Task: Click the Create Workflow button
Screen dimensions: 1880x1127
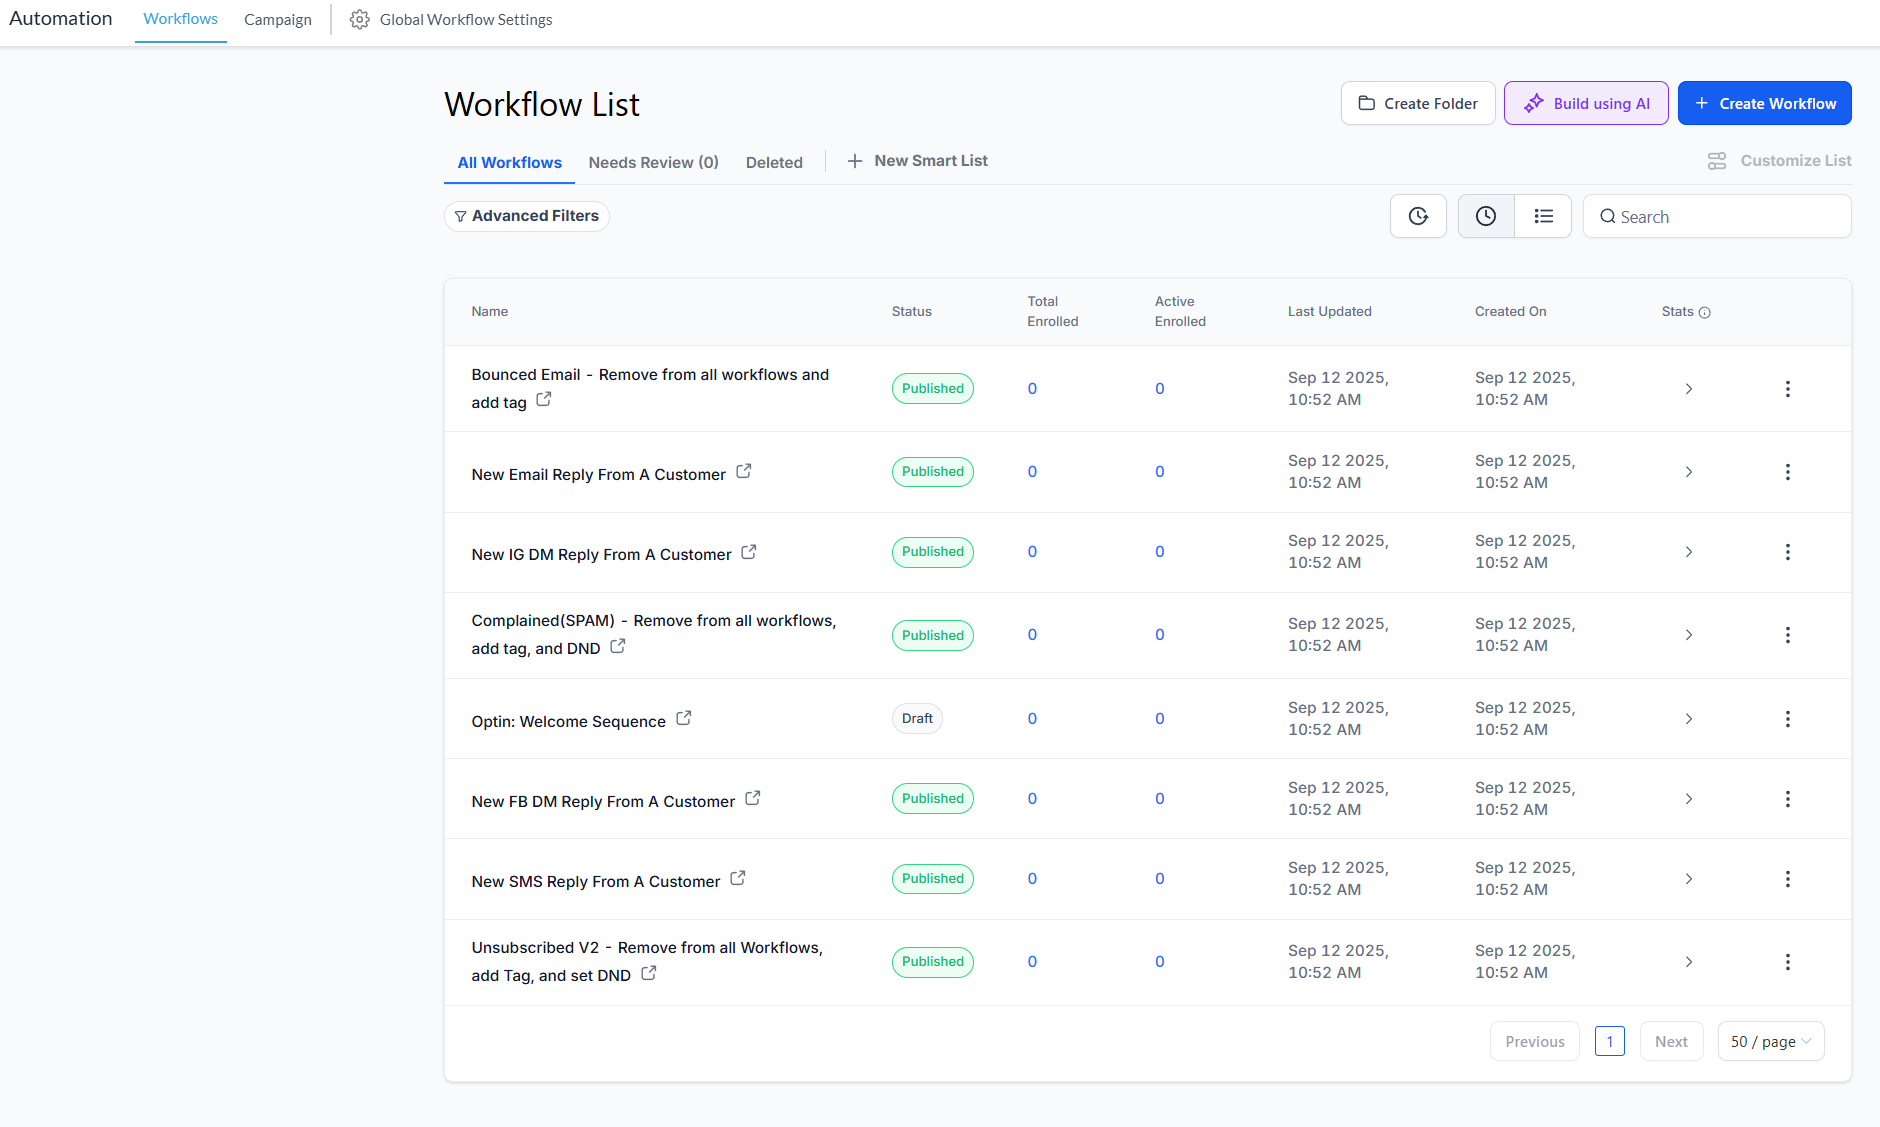Action: pos(1764,103)
